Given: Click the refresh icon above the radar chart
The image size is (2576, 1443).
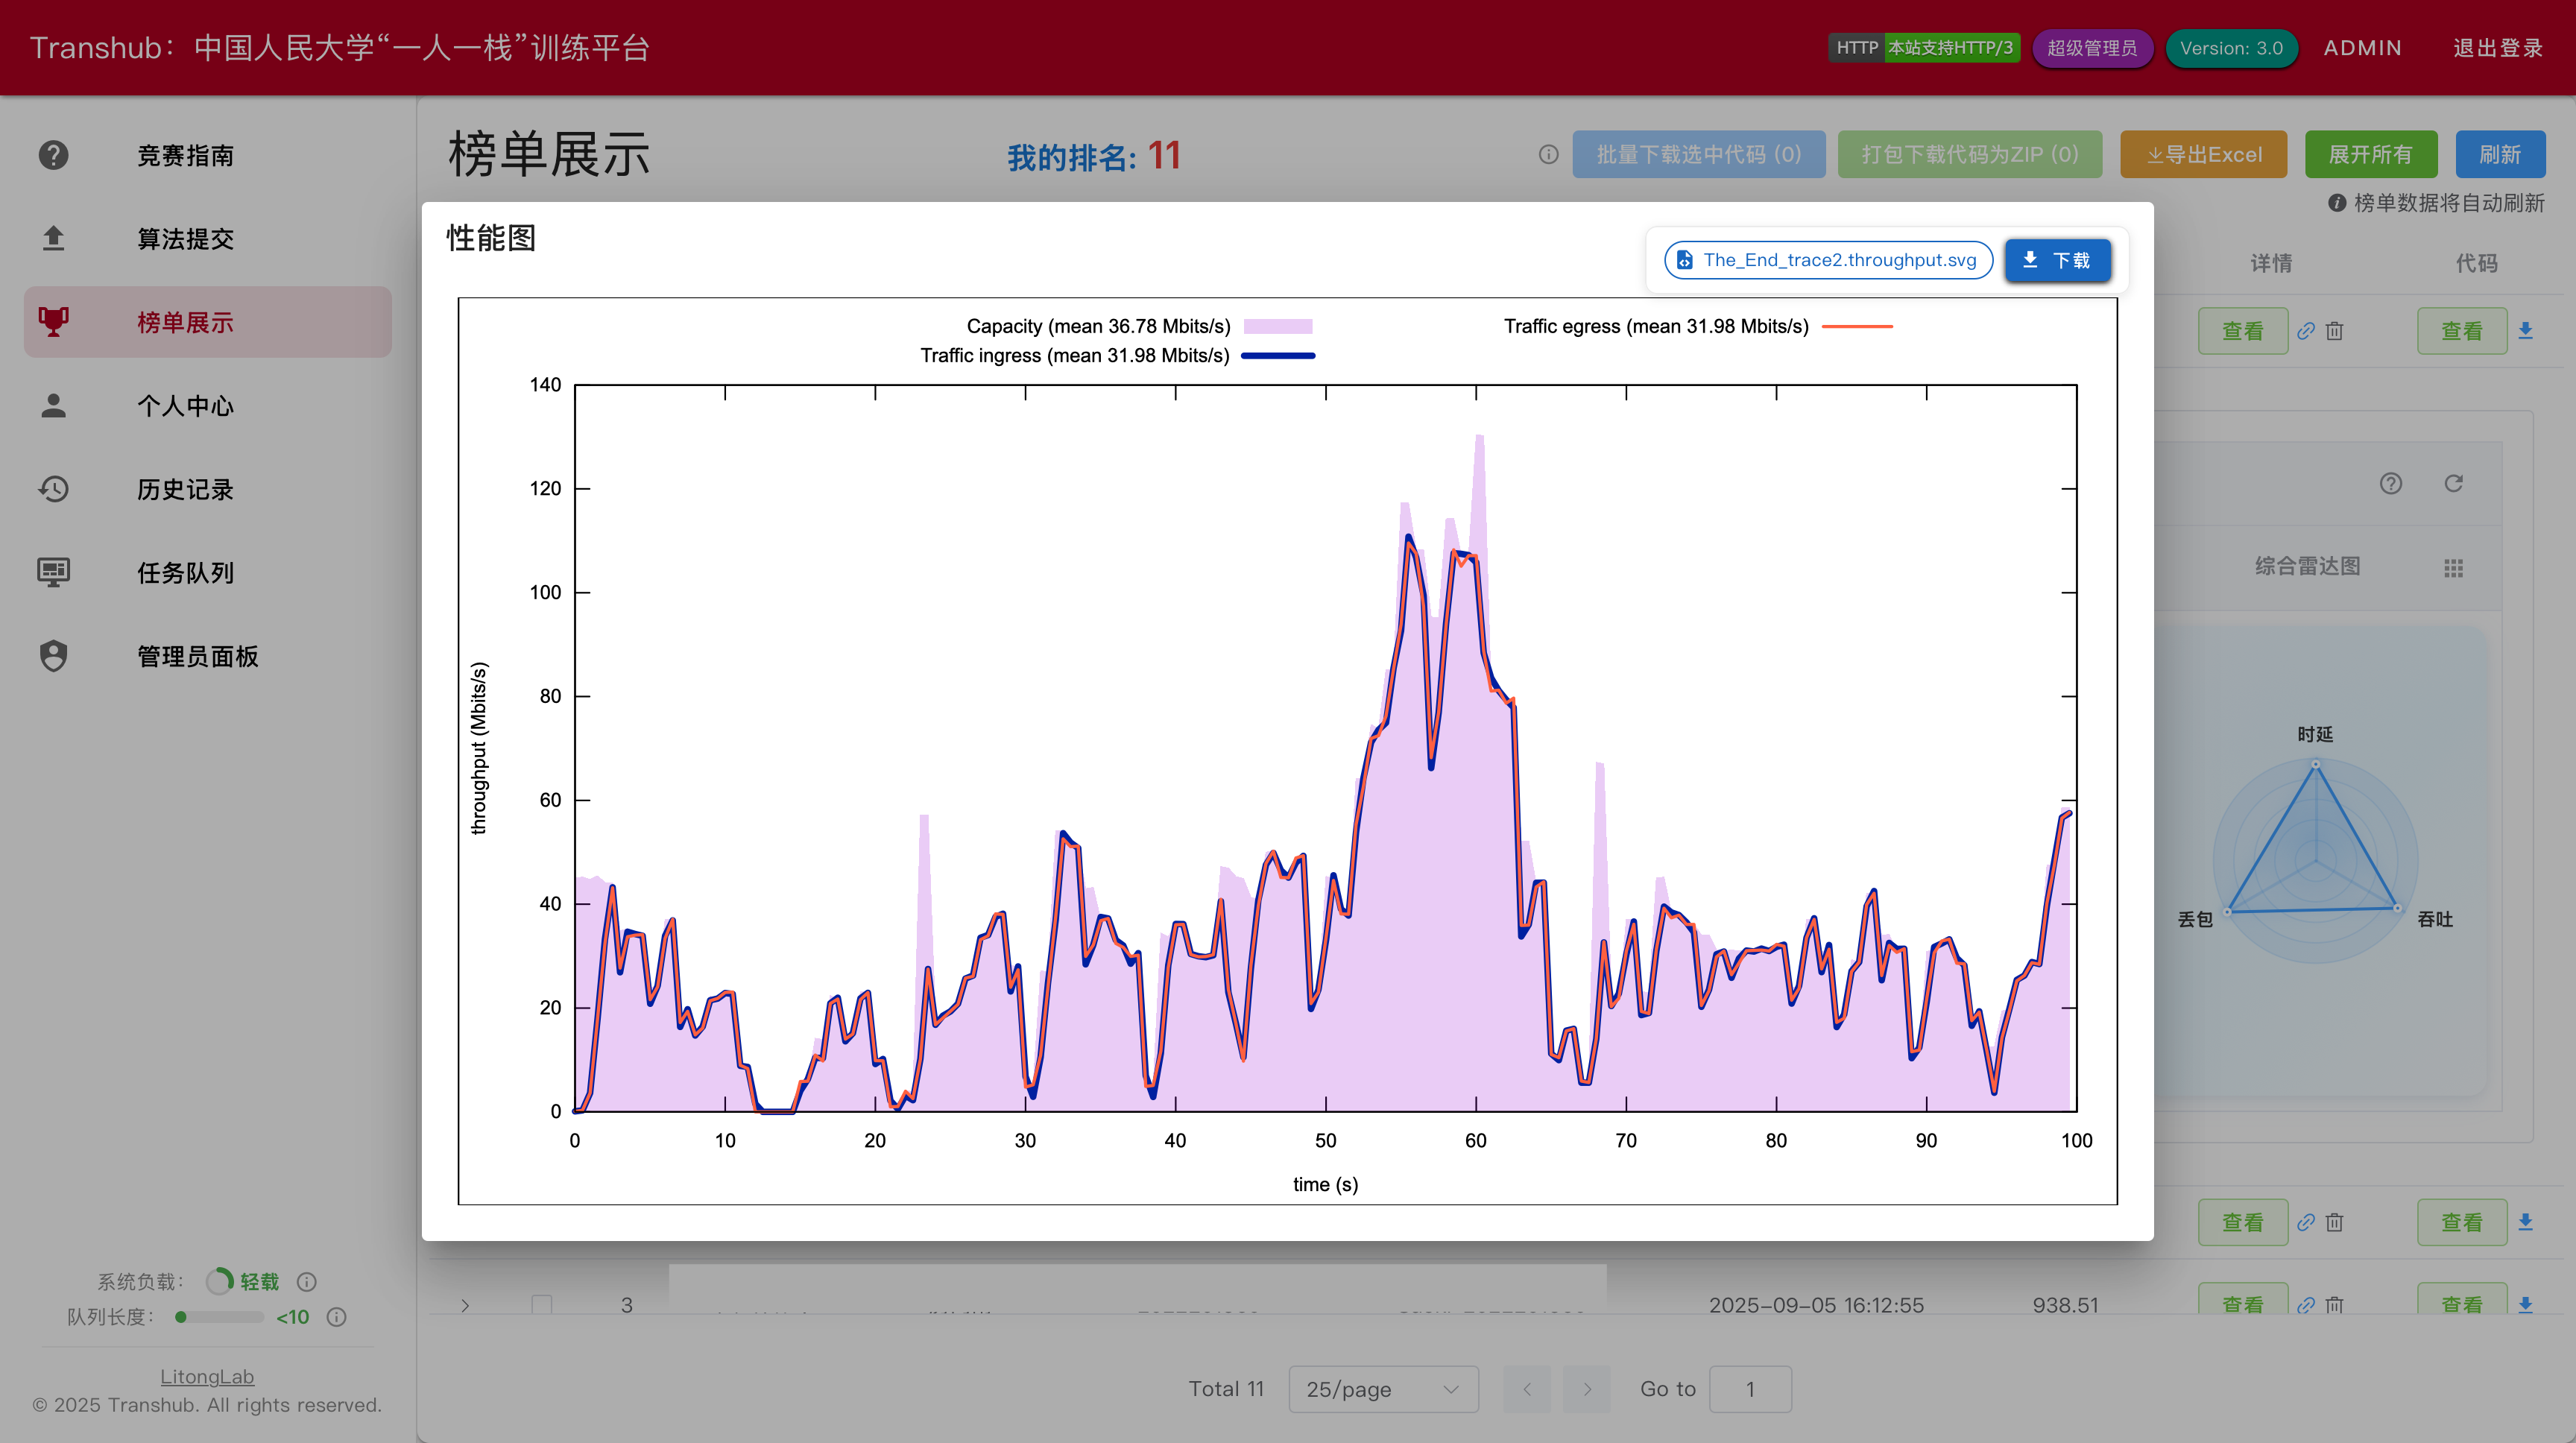Looking at the screenshot, I should (2453, 484).
